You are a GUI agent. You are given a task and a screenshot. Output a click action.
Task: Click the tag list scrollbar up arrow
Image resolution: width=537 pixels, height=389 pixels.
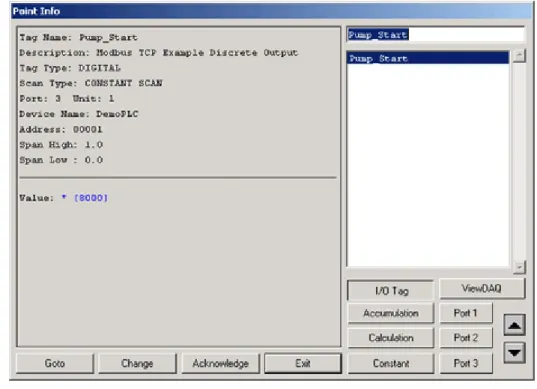click(x=519, y=56)
